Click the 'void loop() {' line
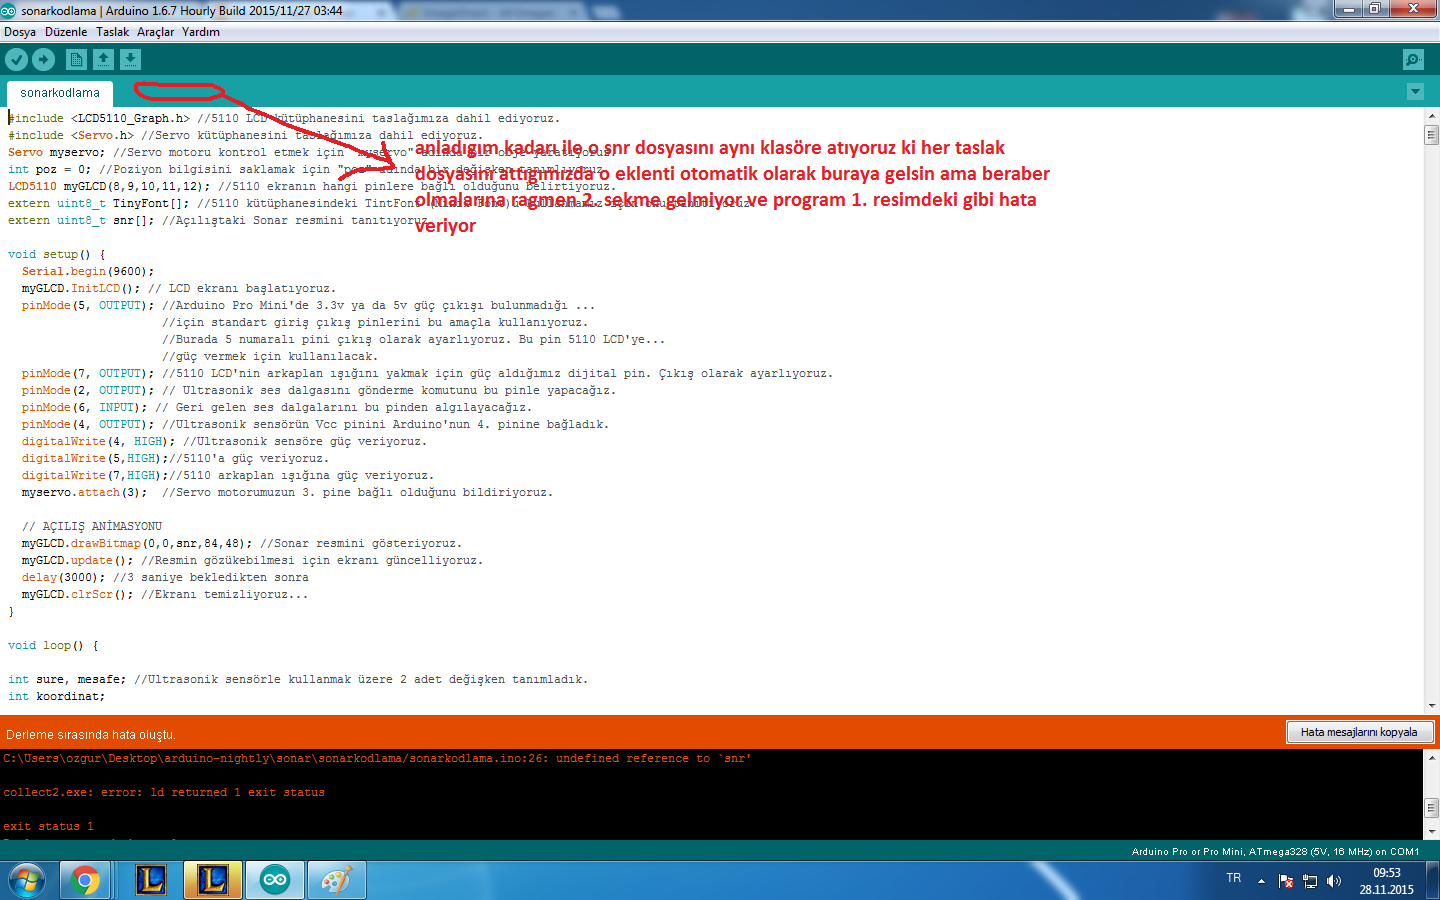1440x900 pixels. click(x=53, y=645)
